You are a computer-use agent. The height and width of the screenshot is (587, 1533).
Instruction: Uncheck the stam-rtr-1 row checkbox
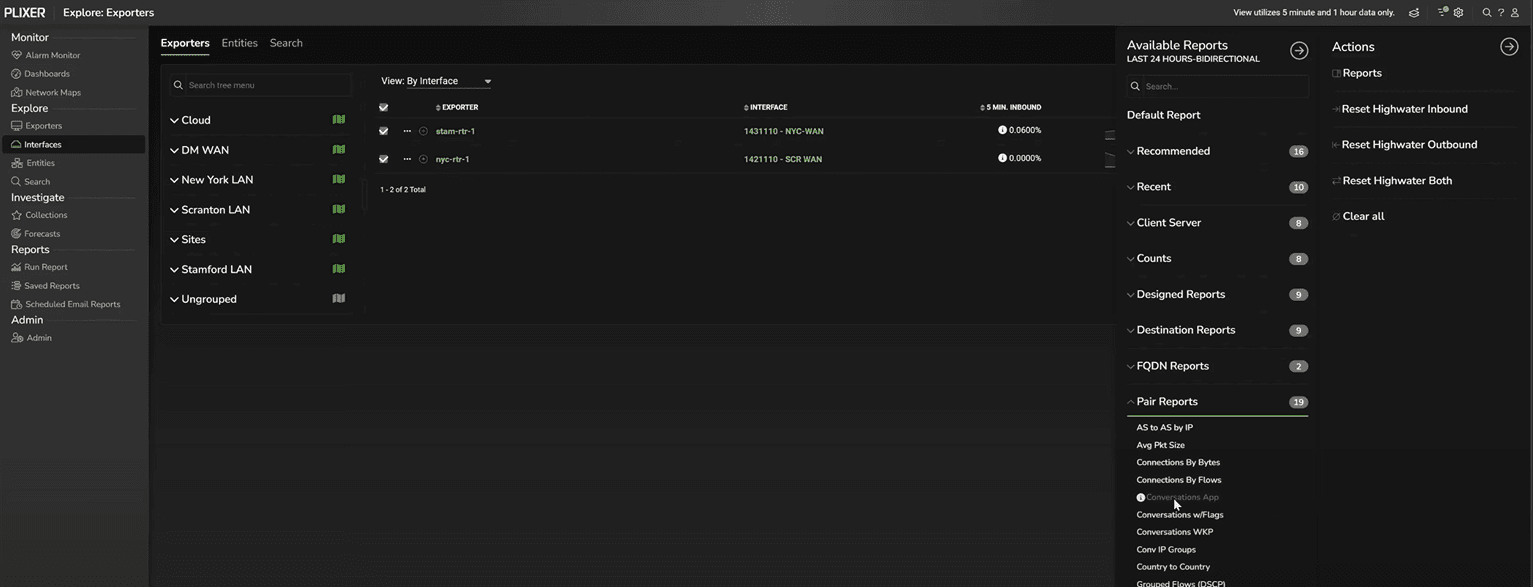[383, 131]
